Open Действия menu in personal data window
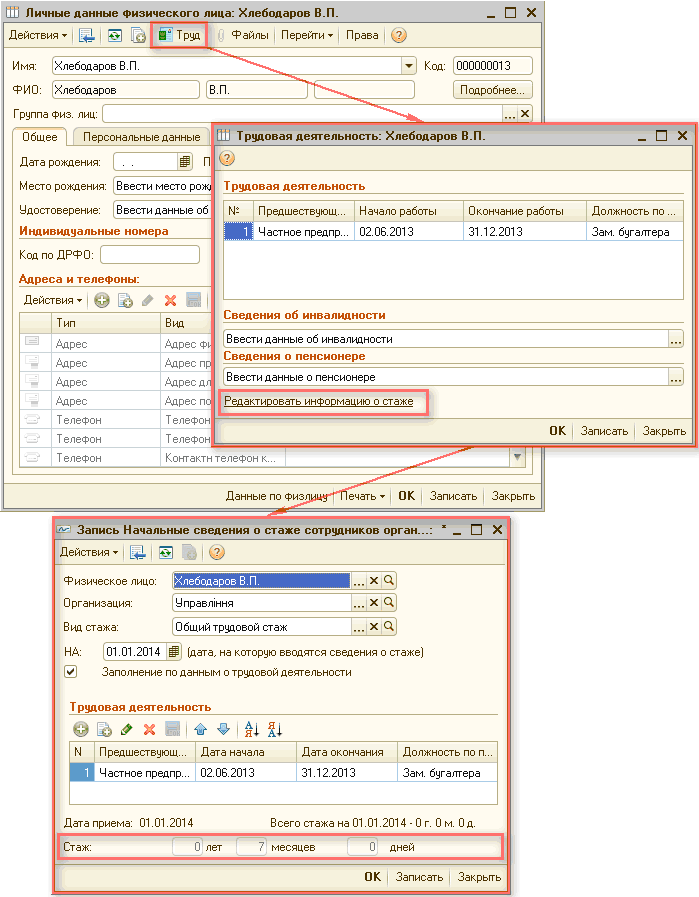This screenshot has width=699, height=897. pyautogui.click(x=38, y=35)
